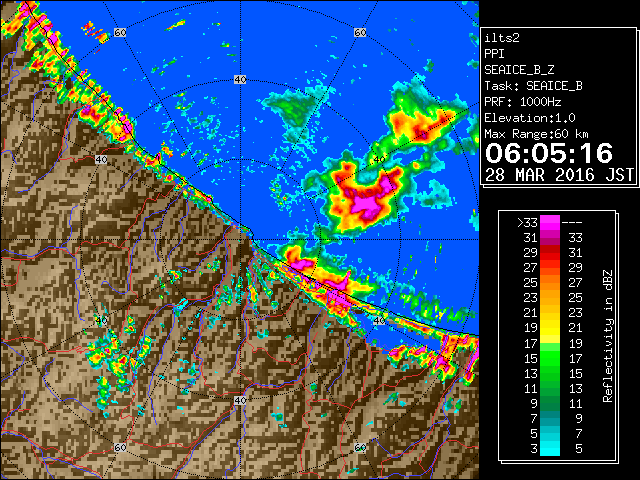Click the yellow 19–21 dBZ legend band
Viewport: 640px width, 480px height.
click(x=550, y=328)
